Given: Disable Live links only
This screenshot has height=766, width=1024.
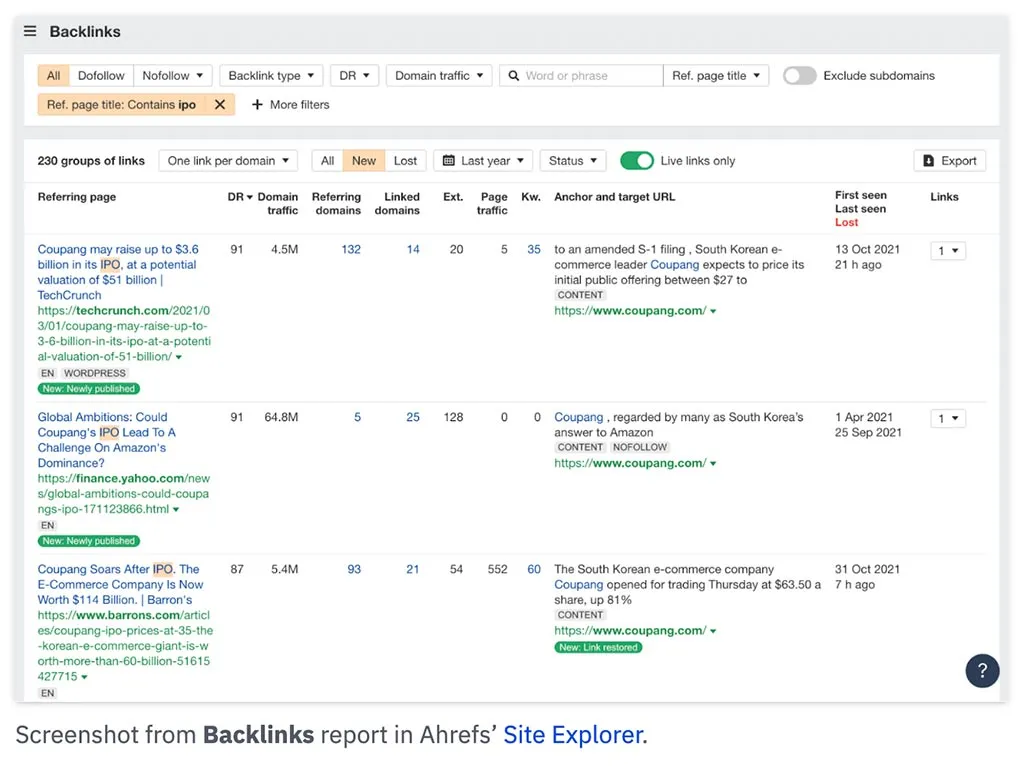Looking at the screenshot, I should (637, 160).
